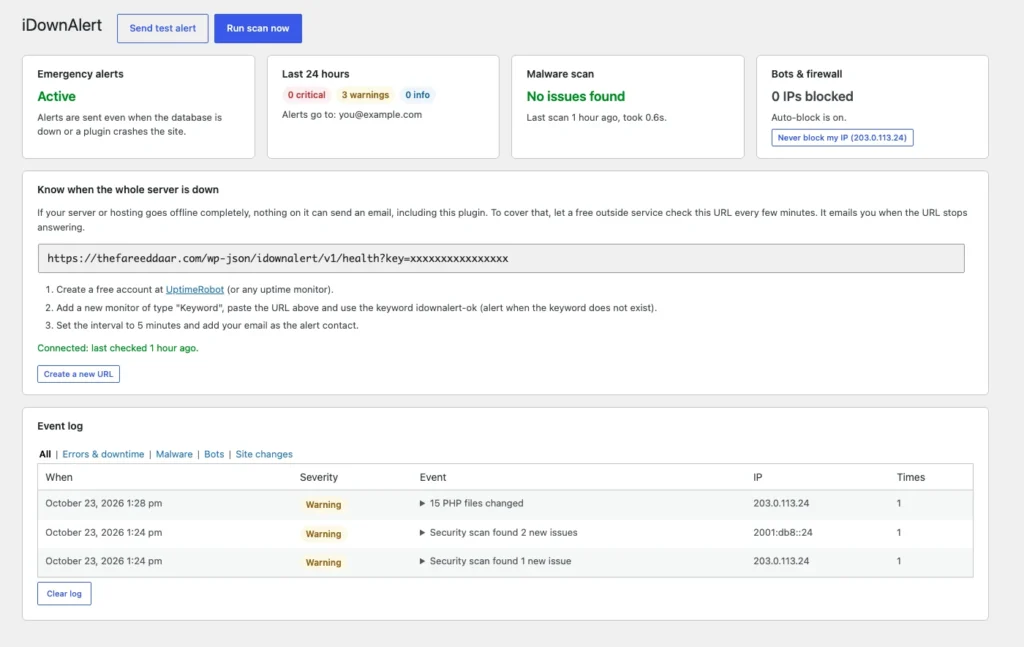Screen dimensions: 1024x647
Task: Click the Times column header
Action: pyautogui.click(x=910, y=477)
